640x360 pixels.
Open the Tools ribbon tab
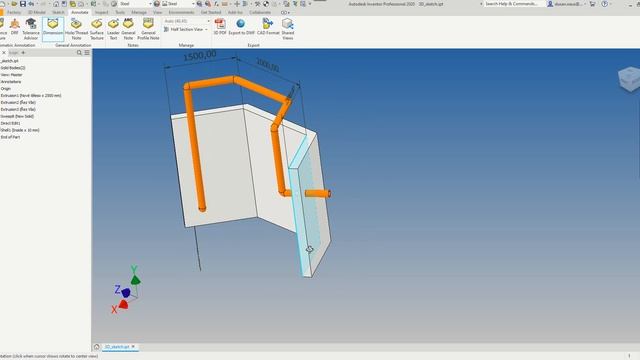pos(120,13)
